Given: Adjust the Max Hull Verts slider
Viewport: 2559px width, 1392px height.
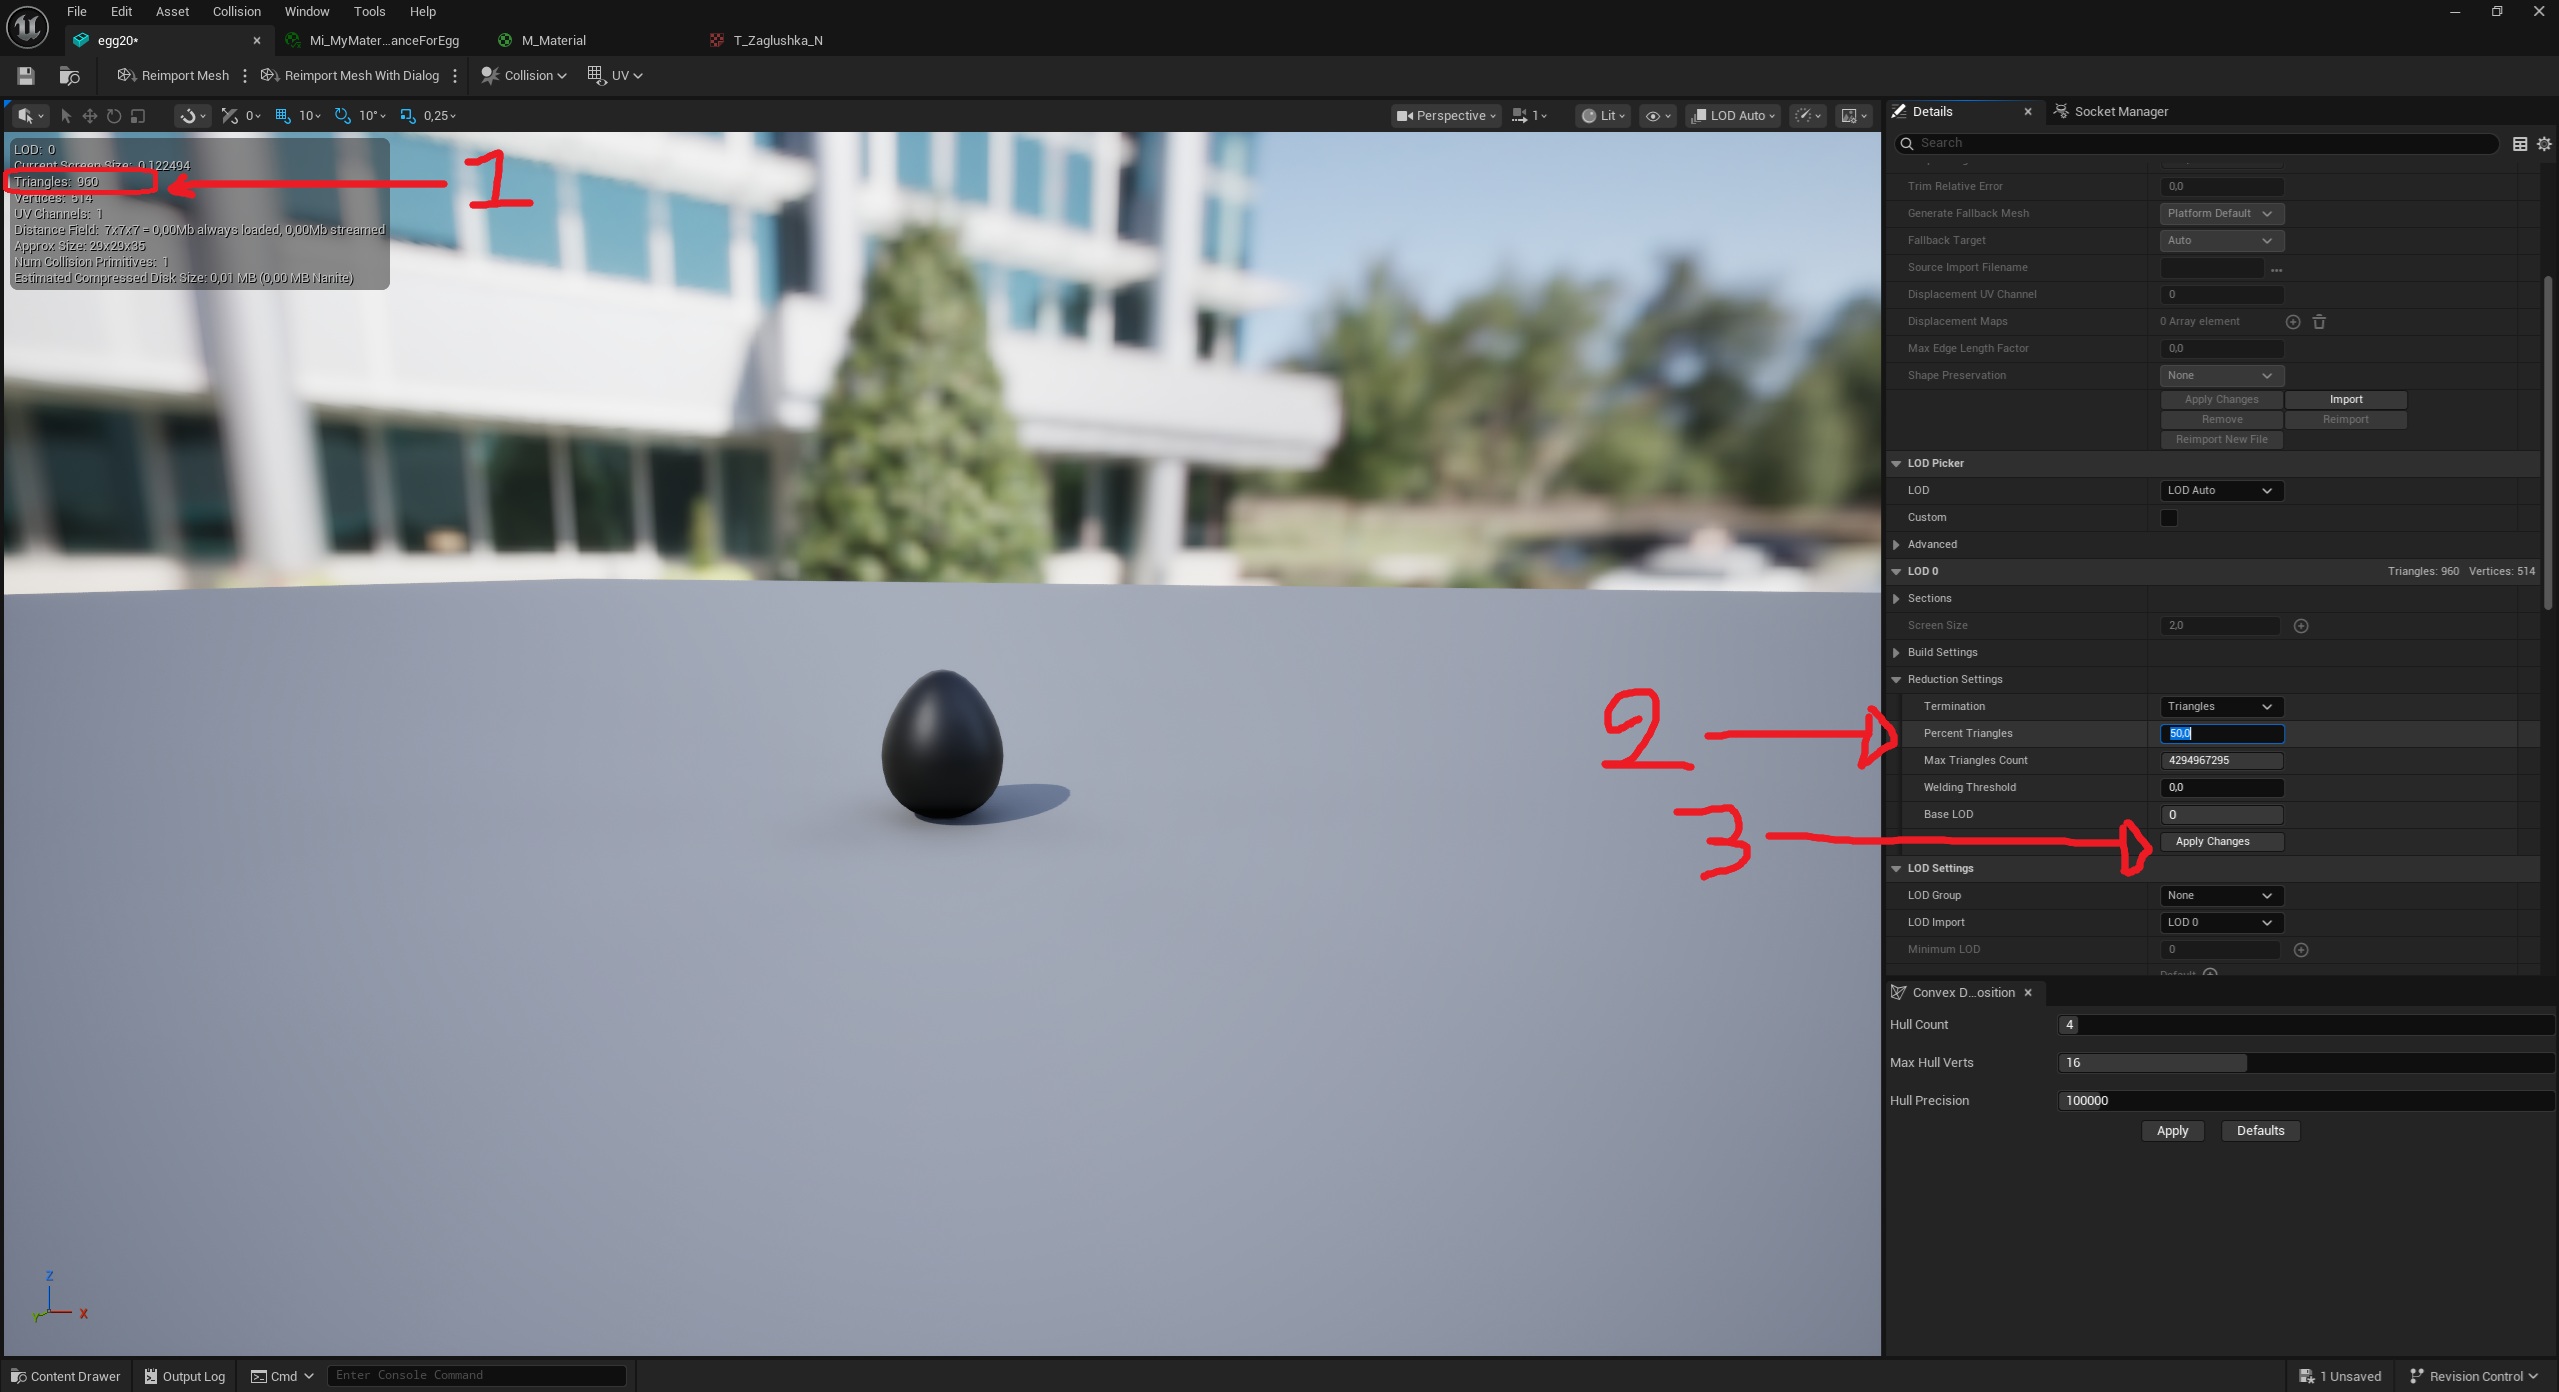Looking at the screenshot, I should 2305,1063.
